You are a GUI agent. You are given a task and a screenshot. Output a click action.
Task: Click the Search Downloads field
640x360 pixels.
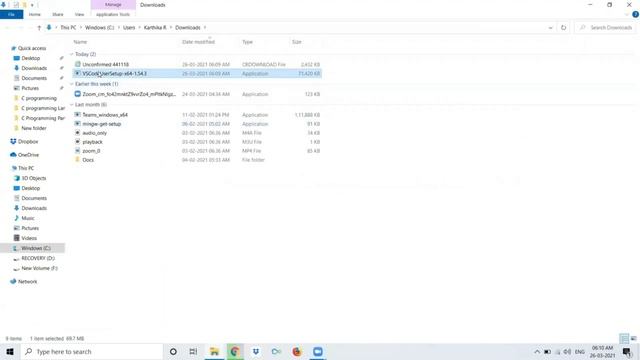606,27
